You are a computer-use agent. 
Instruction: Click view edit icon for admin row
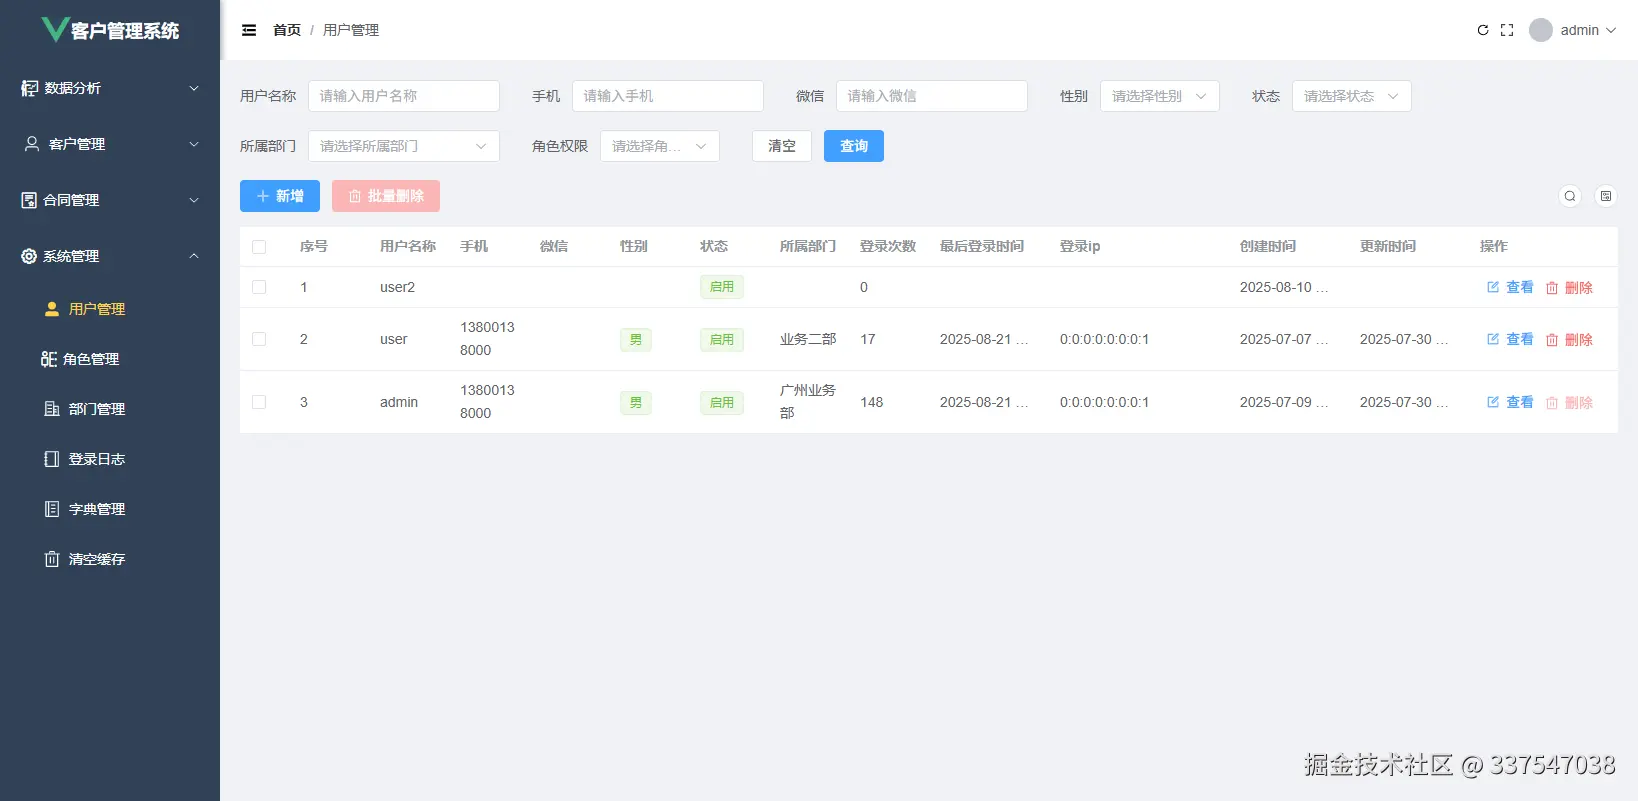[1493, 402]
